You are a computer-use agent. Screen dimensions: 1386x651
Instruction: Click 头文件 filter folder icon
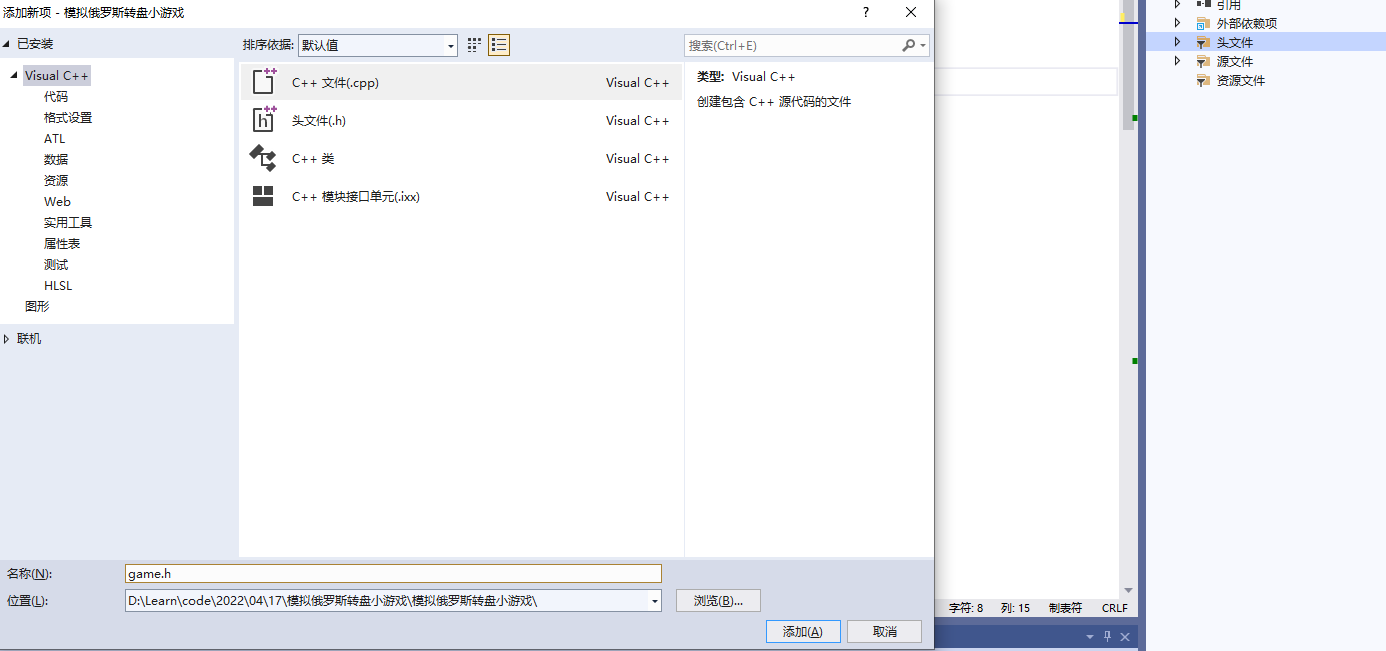point(1203,42)
